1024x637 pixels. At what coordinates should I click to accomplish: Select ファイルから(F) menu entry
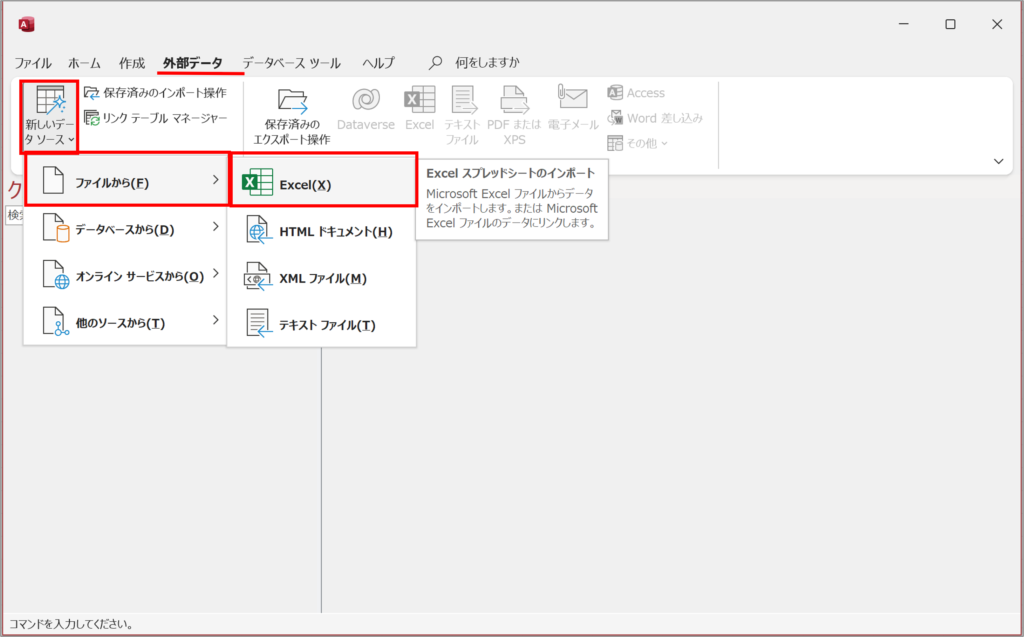coord(127,179)
